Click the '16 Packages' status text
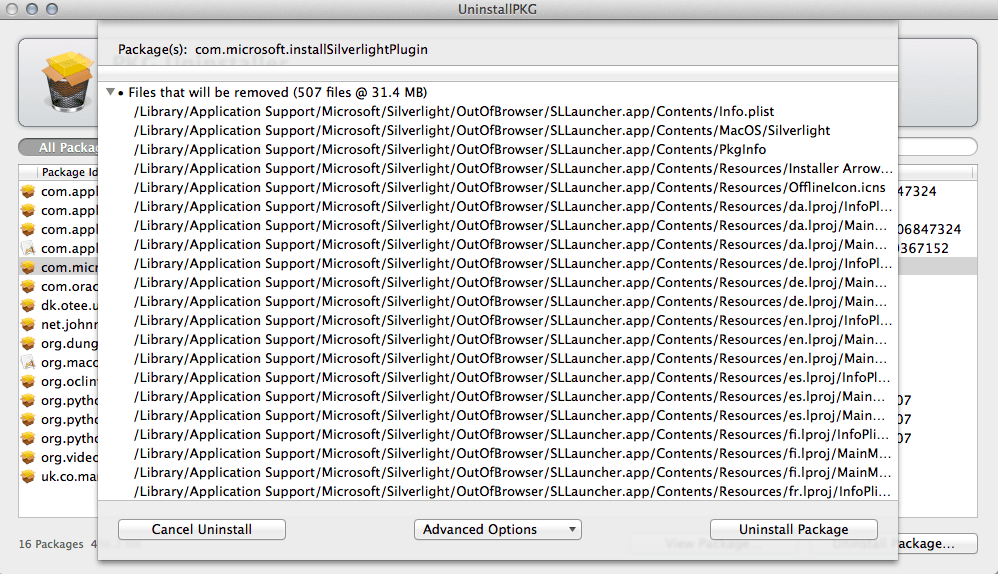This screenshot has width=998, height=574. pyautogui.click(x=51, y=544)
